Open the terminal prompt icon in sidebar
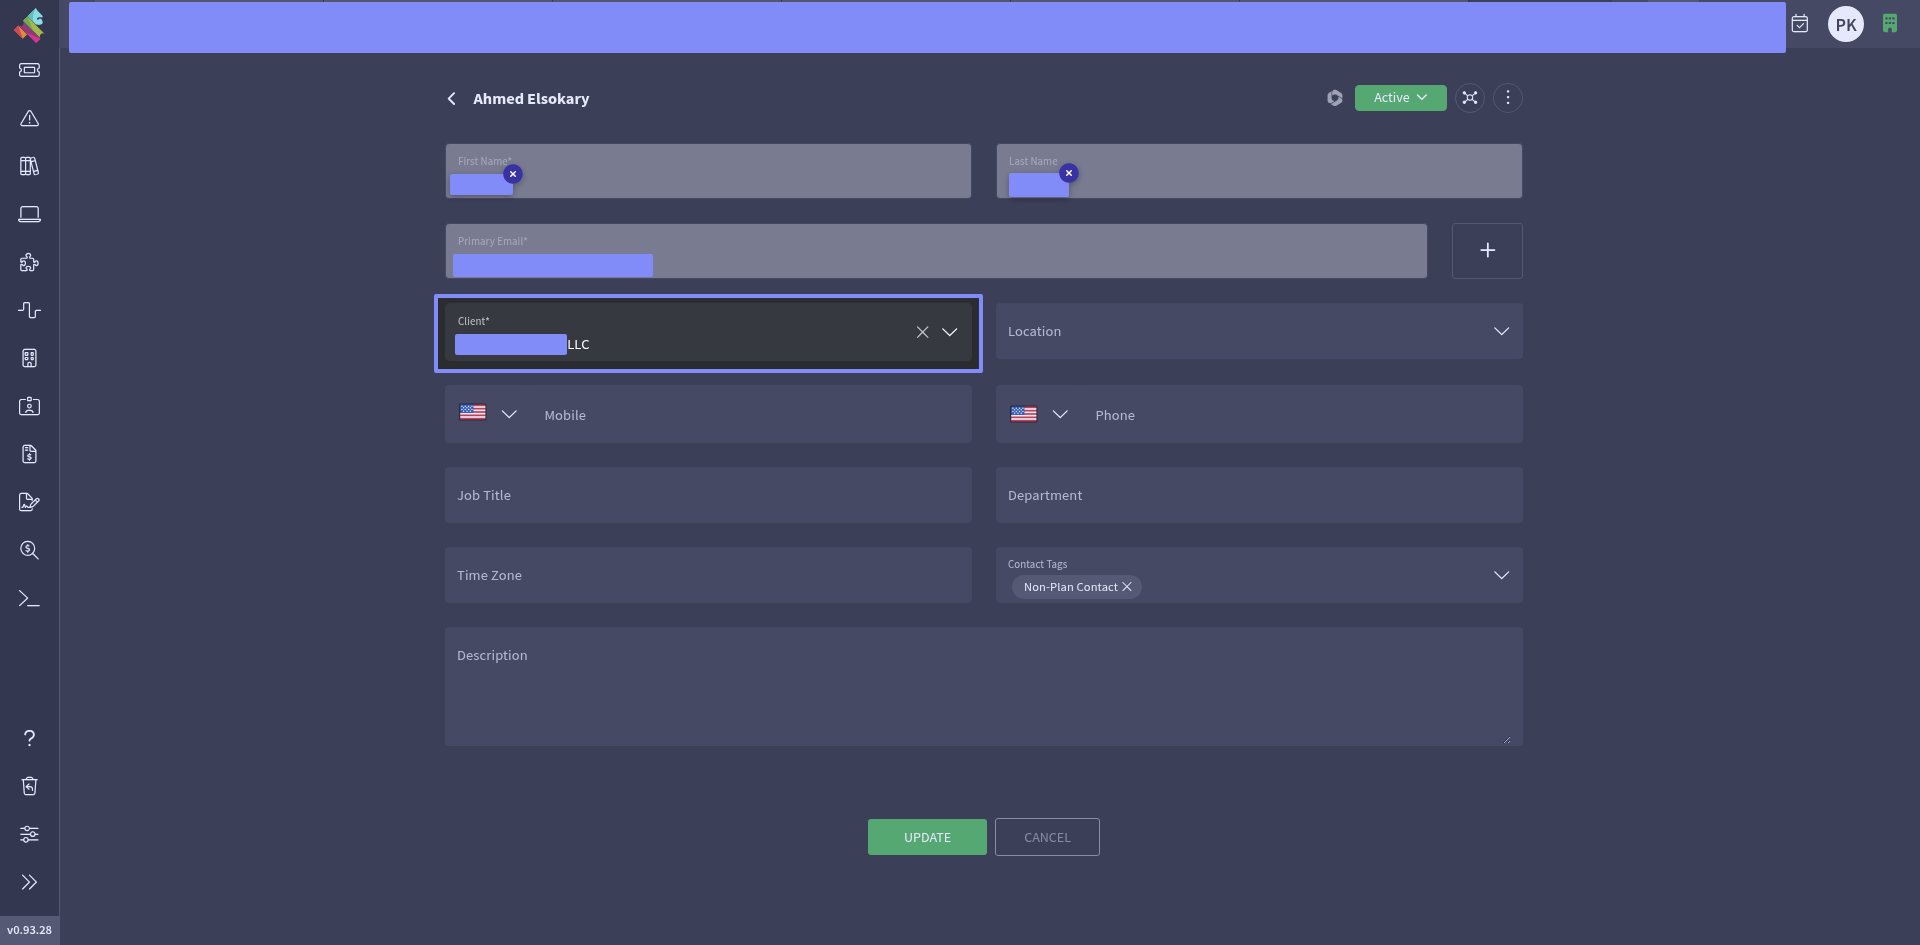1920x945 pixels. 29,598
